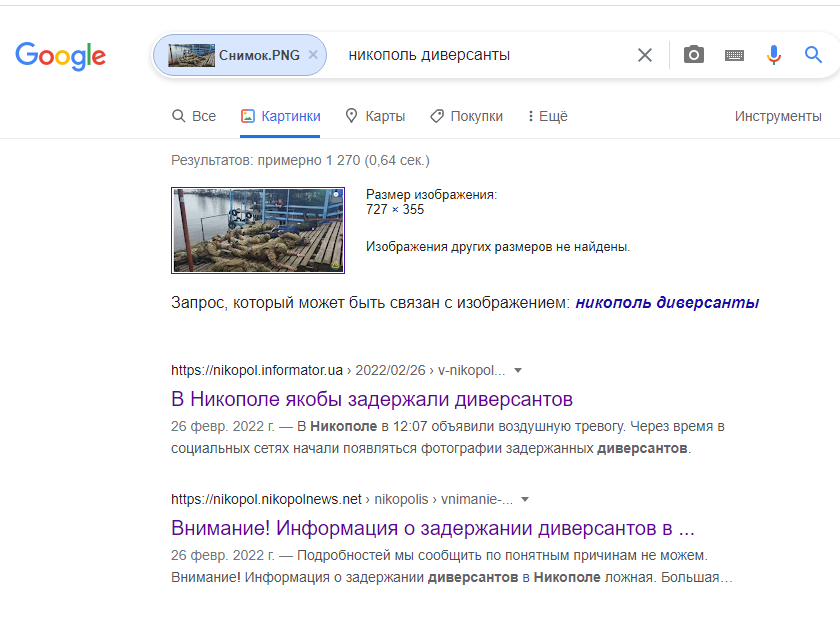Clear the search query with the X icon

click(x=645, y=55)
